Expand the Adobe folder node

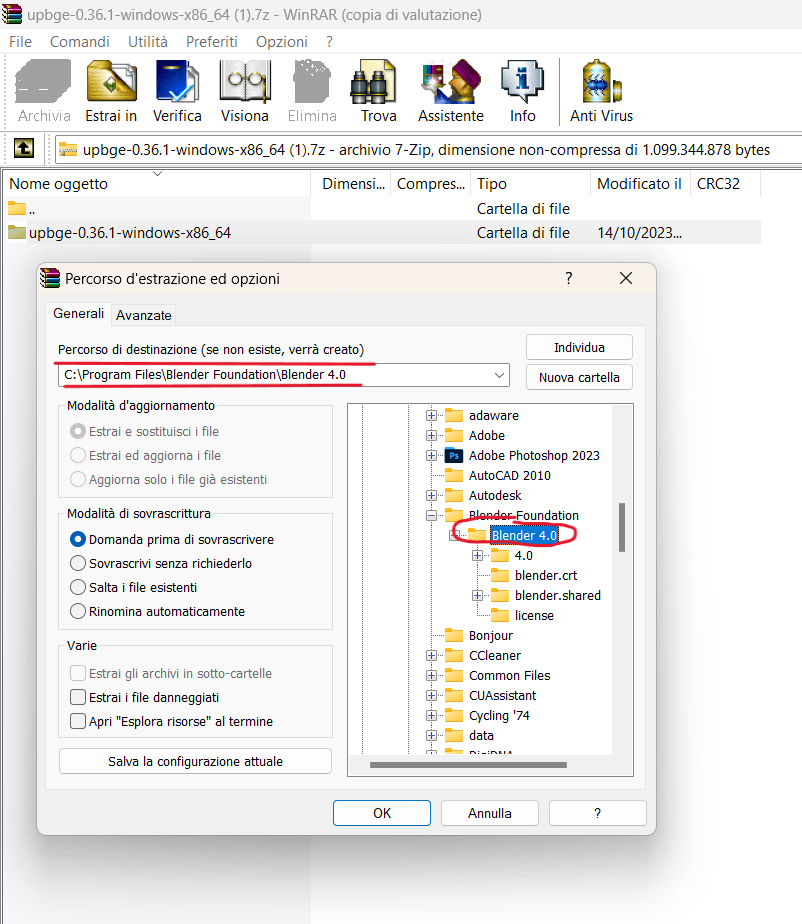tap(431, 435)
